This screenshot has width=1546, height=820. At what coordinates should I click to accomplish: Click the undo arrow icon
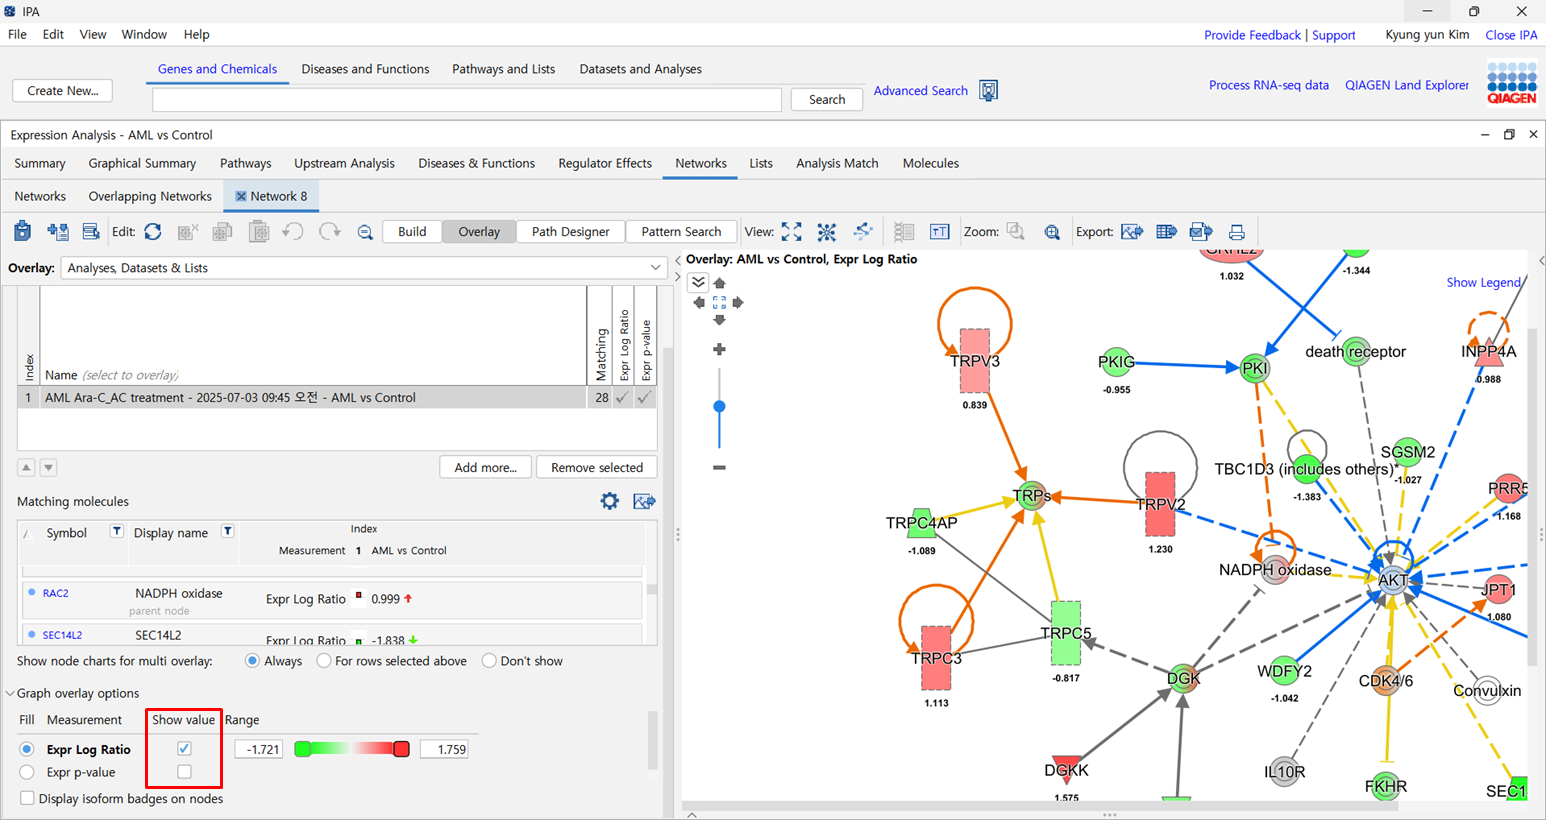(292, 231)
